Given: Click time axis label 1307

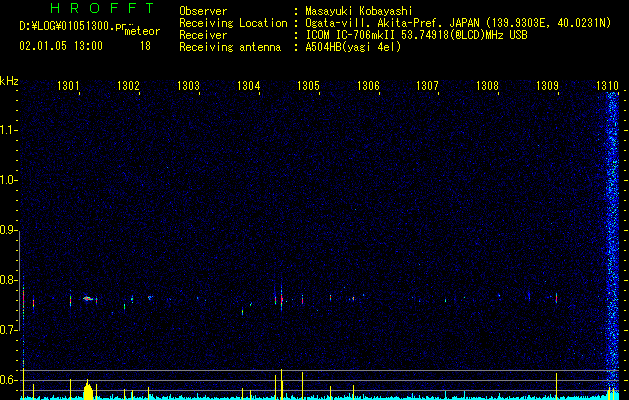Looking at the screenshot, I should 427,85.
